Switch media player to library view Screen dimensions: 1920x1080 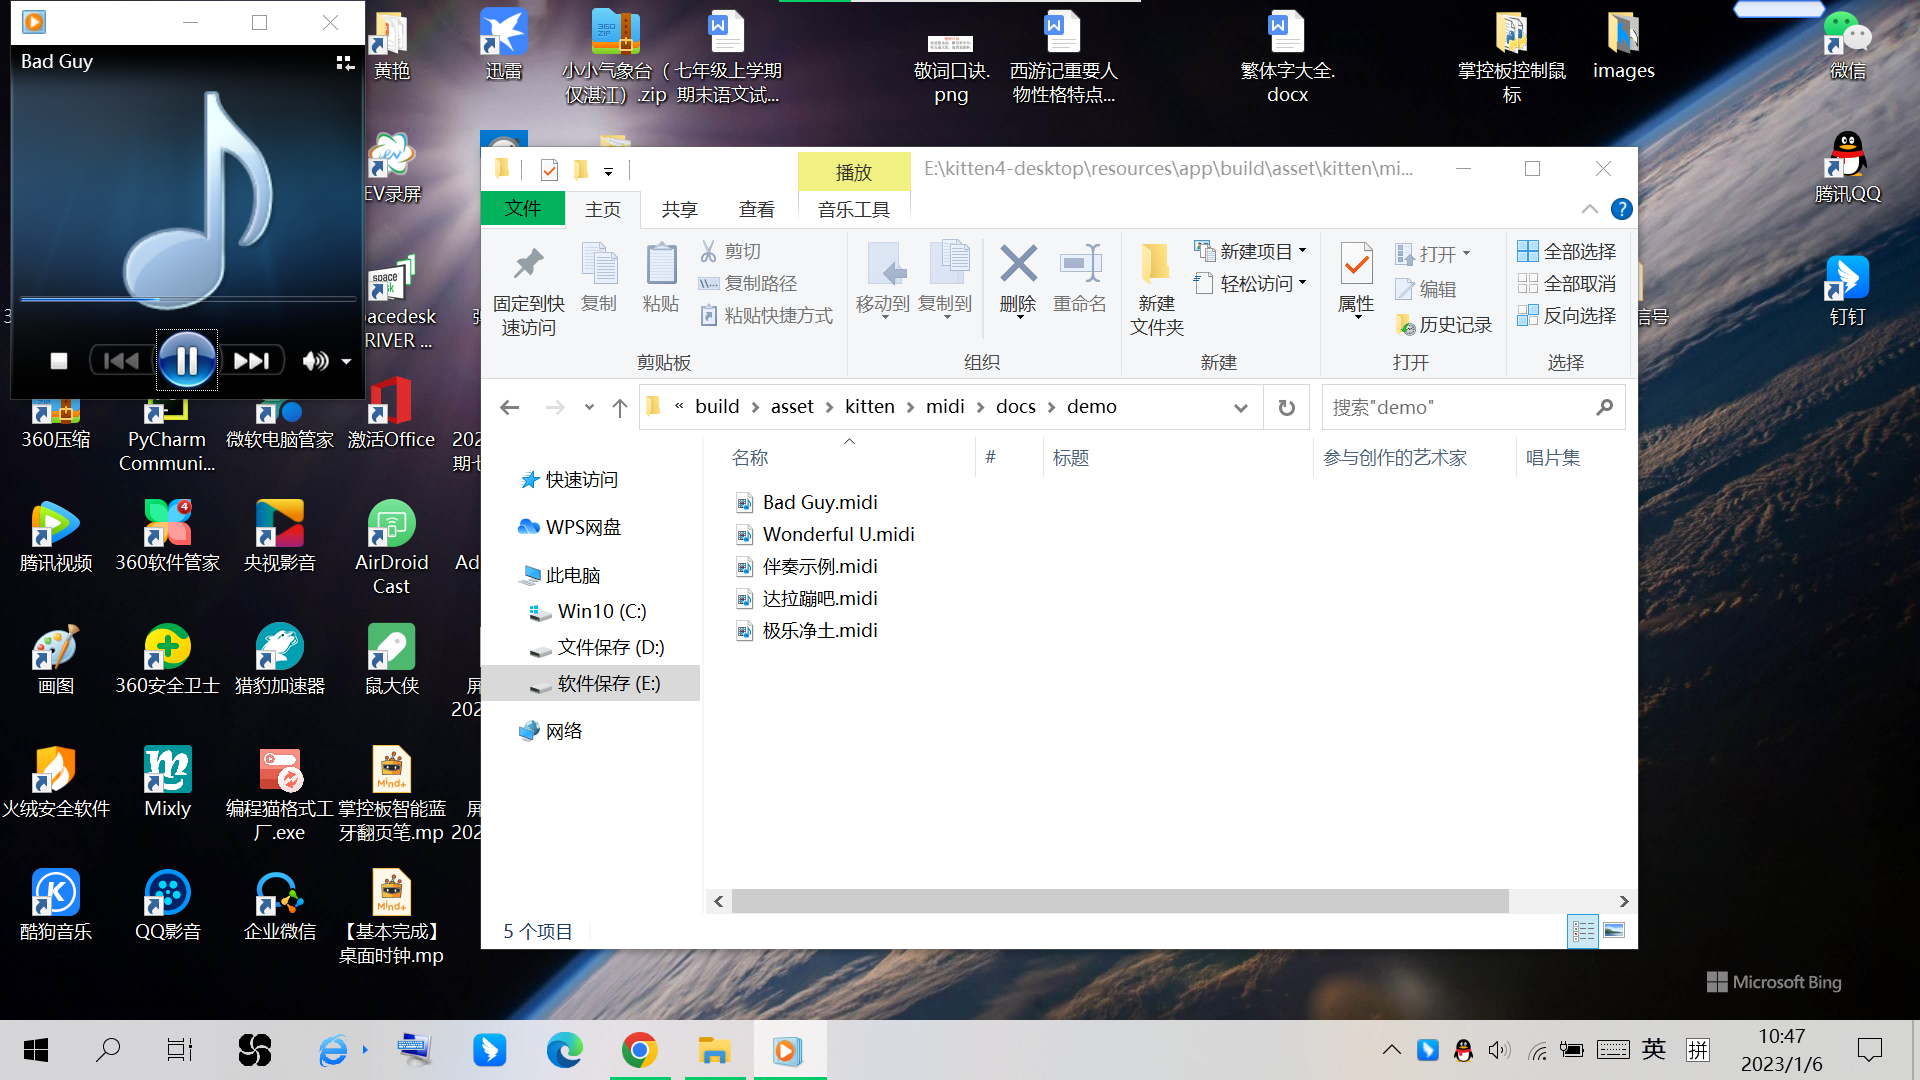click(x=345, y=63)
